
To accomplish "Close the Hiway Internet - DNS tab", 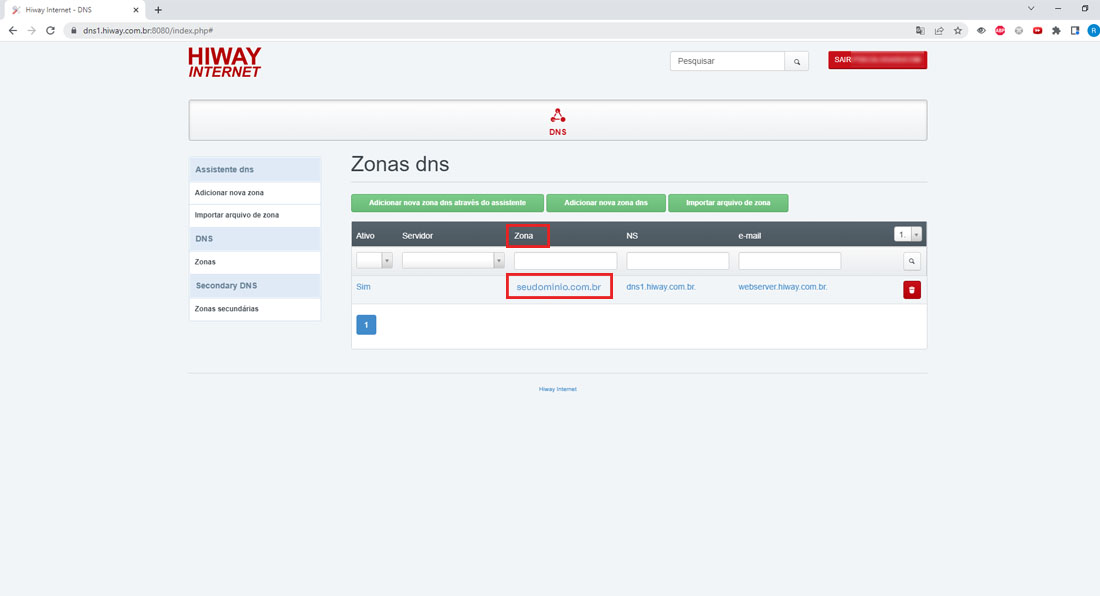I will pos(135,10).
